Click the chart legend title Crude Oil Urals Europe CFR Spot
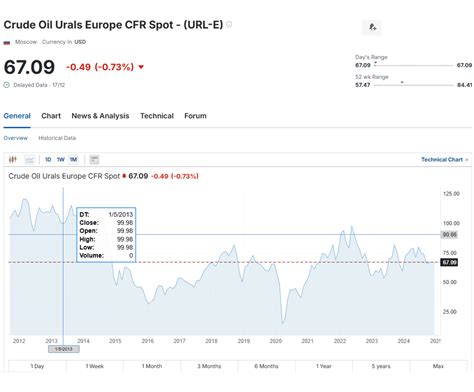Screen dimensions: 474x392 click(x=64, y=176)
